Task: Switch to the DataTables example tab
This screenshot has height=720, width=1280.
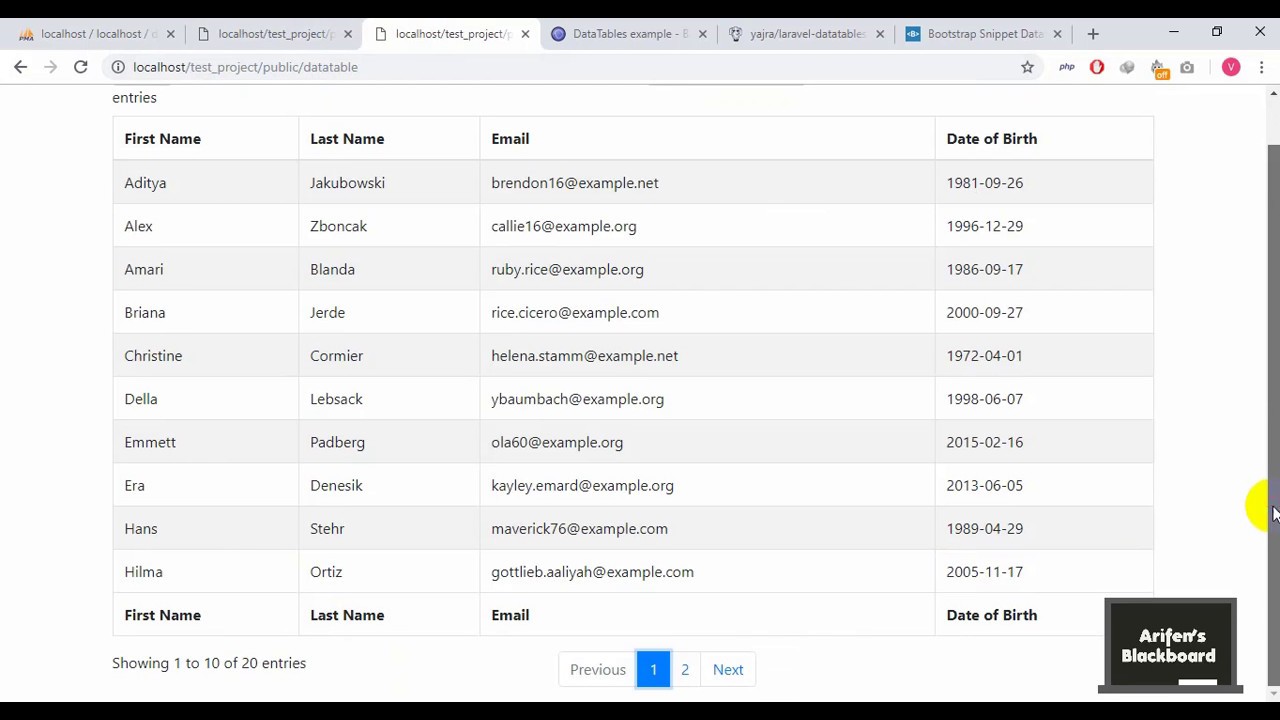Action: (x=627, y=34)
